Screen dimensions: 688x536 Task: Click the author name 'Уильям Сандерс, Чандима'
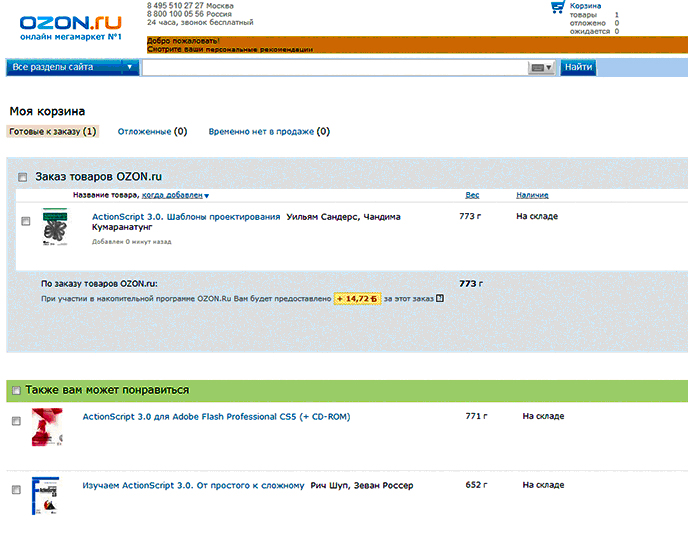pos(344,217)
